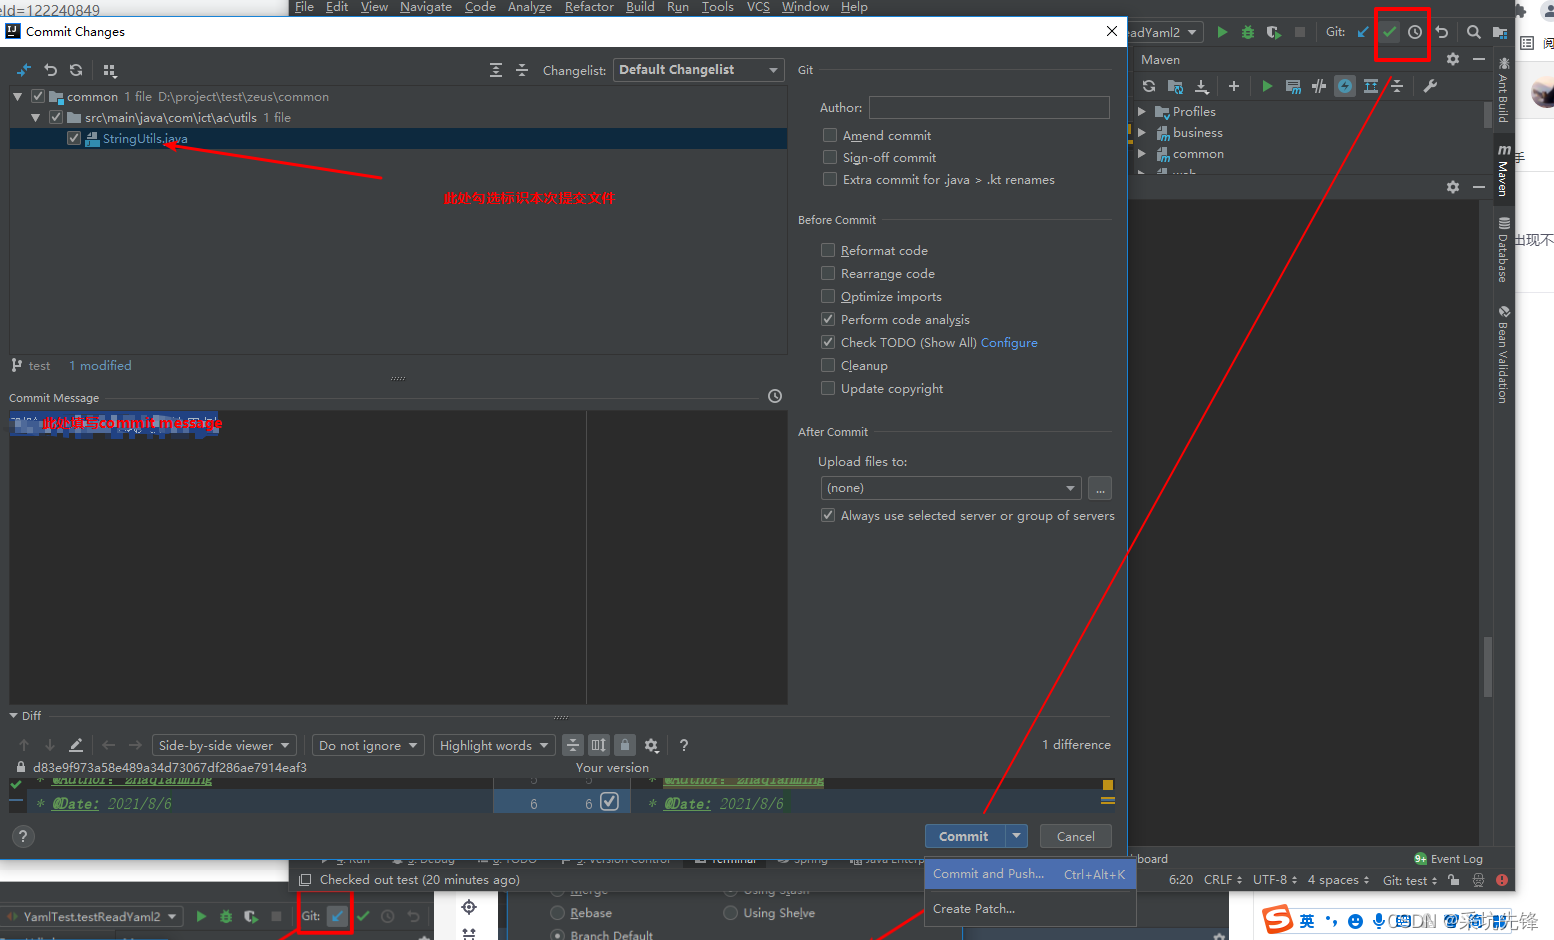This screenshot has height=940, width=1554.
Task: Enable Reformat code checkbox
Action: click(x=828, y=250)
